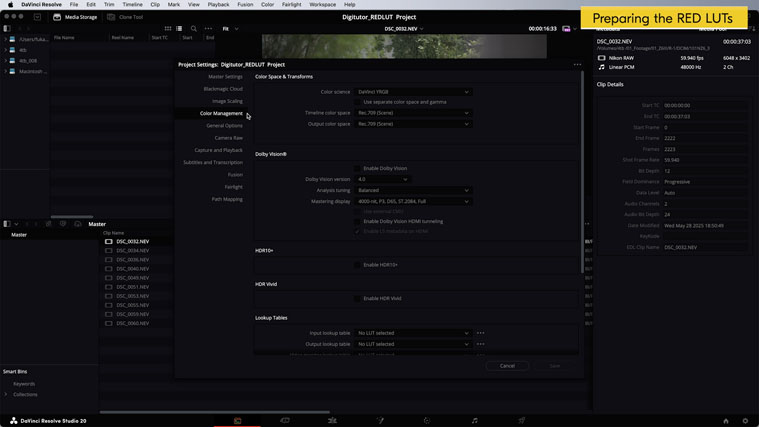Select Camera Raw settings section
Image resolution: width=759 pixels, height=427 pixels.
[228, 138]
